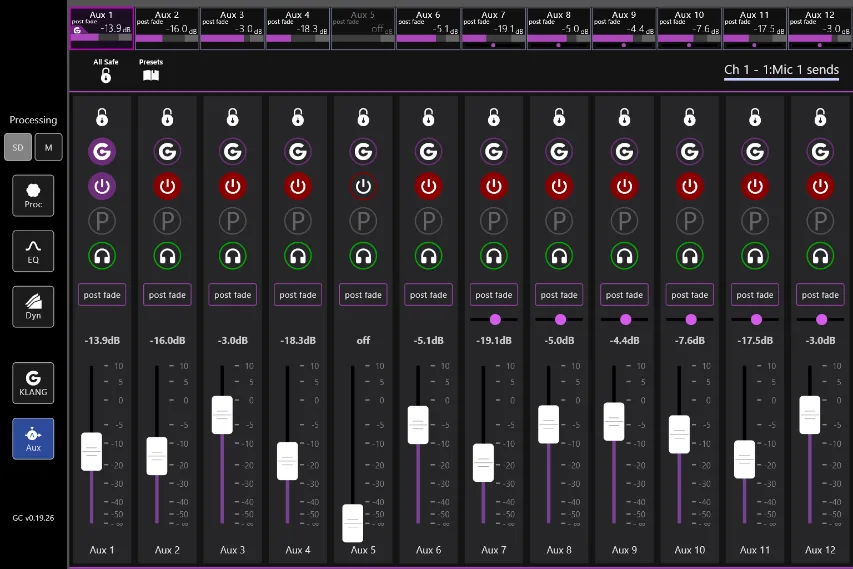853x569 pixels.
Task: Click the P button on Aux 11
Action: click(755, 221)
